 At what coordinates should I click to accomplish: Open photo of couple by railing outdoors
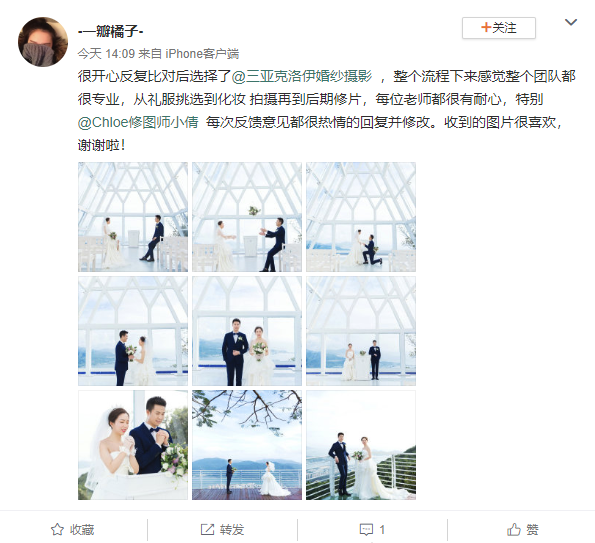click(x=361, y=445)
